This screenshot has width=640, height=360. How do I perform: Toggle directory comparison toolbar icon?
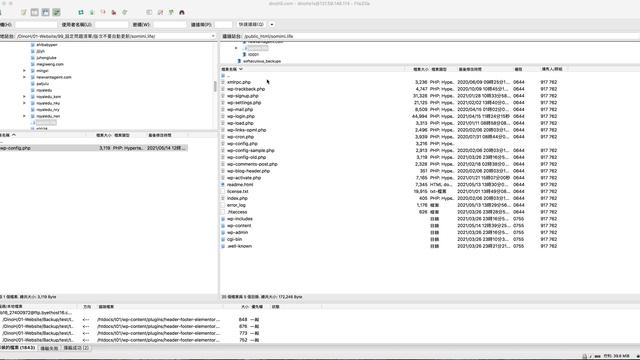160,12
